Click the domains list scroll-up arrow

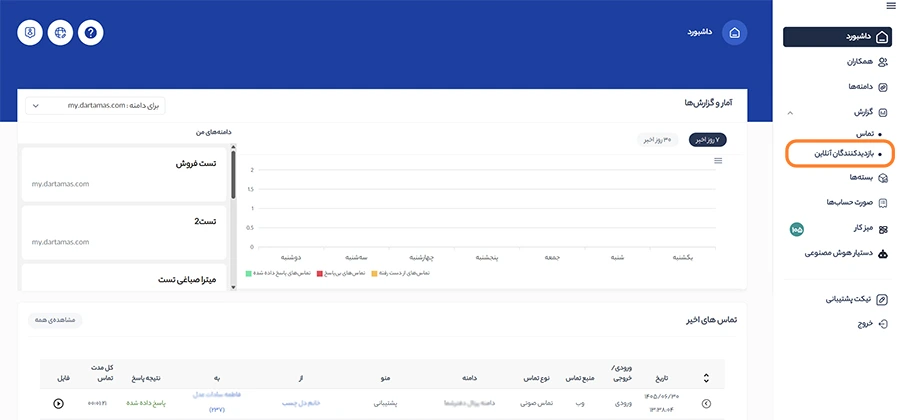point(233,148)
